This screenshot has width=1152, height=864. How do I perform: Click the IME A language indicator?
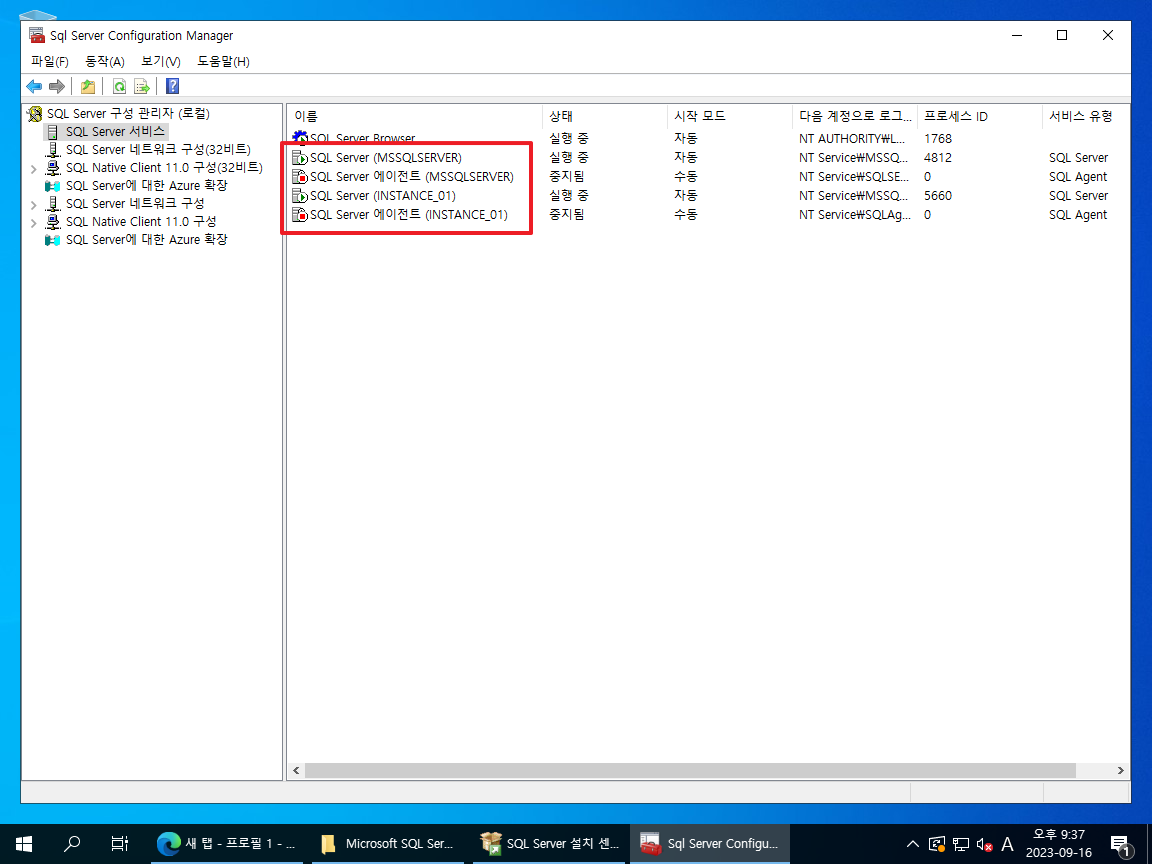pyautogui.click(x=1007, y=845)
